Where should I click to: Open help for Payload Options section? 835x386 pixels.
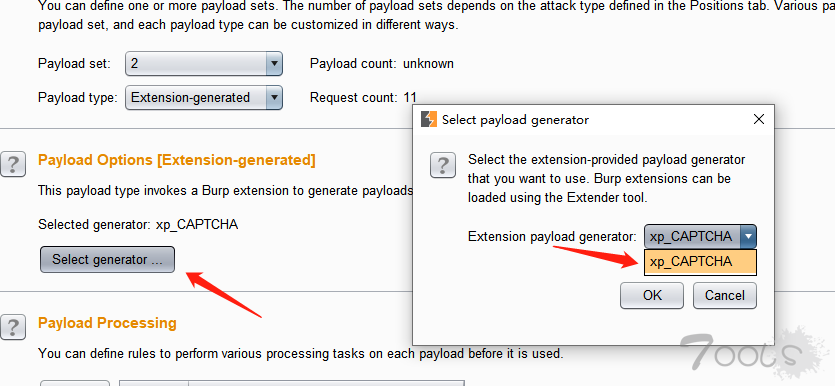(x=13, y=165)
